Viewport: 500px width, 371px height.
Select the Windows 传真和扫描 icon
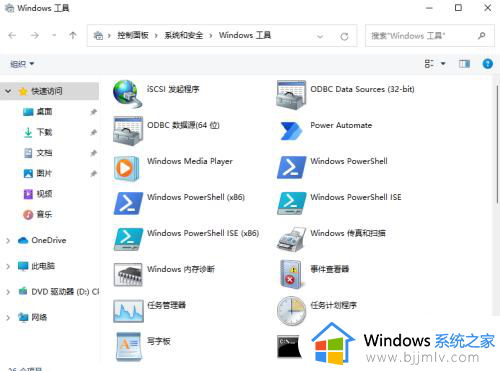pyautogui.click(x=291, y=239)
